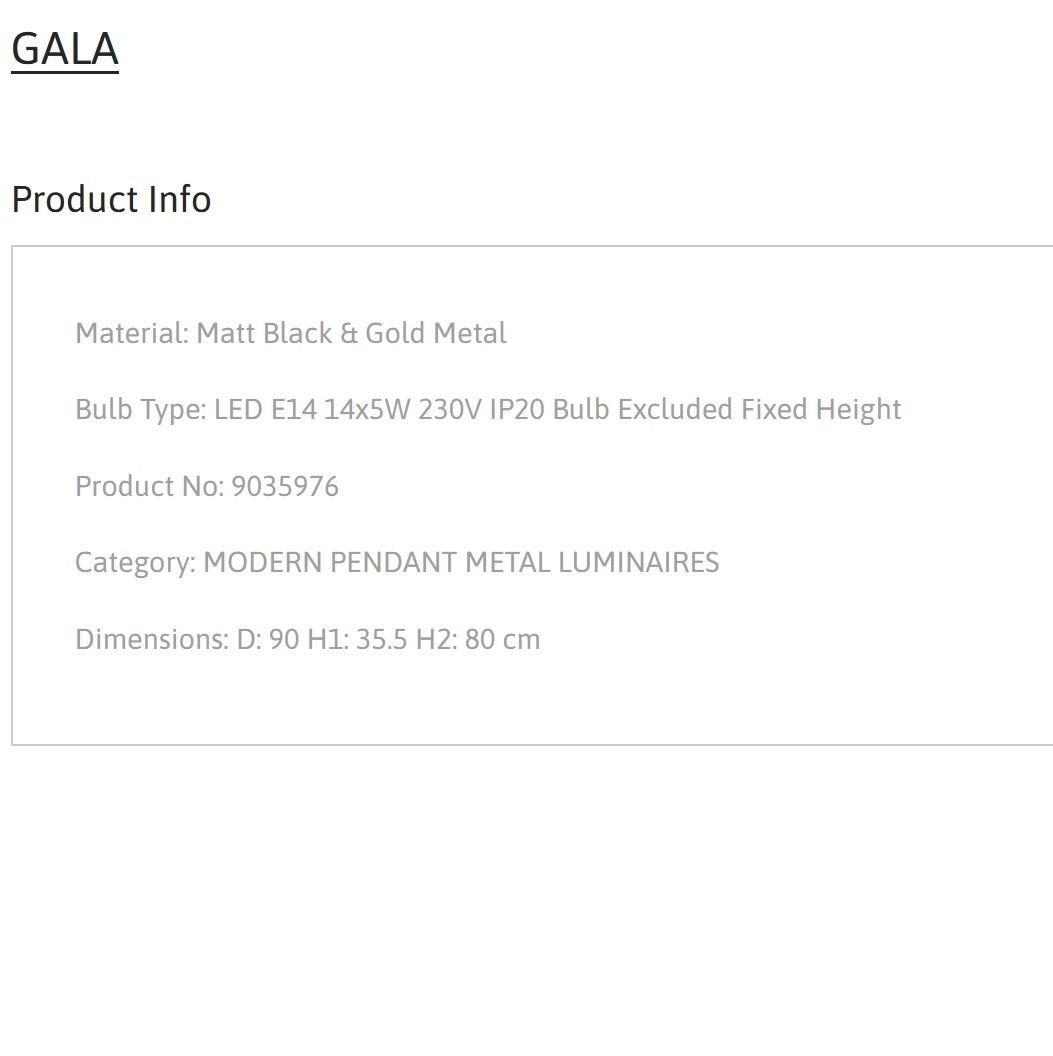
Task: Click the H1: 35.5 height value
Action: (x=358, y=639)
